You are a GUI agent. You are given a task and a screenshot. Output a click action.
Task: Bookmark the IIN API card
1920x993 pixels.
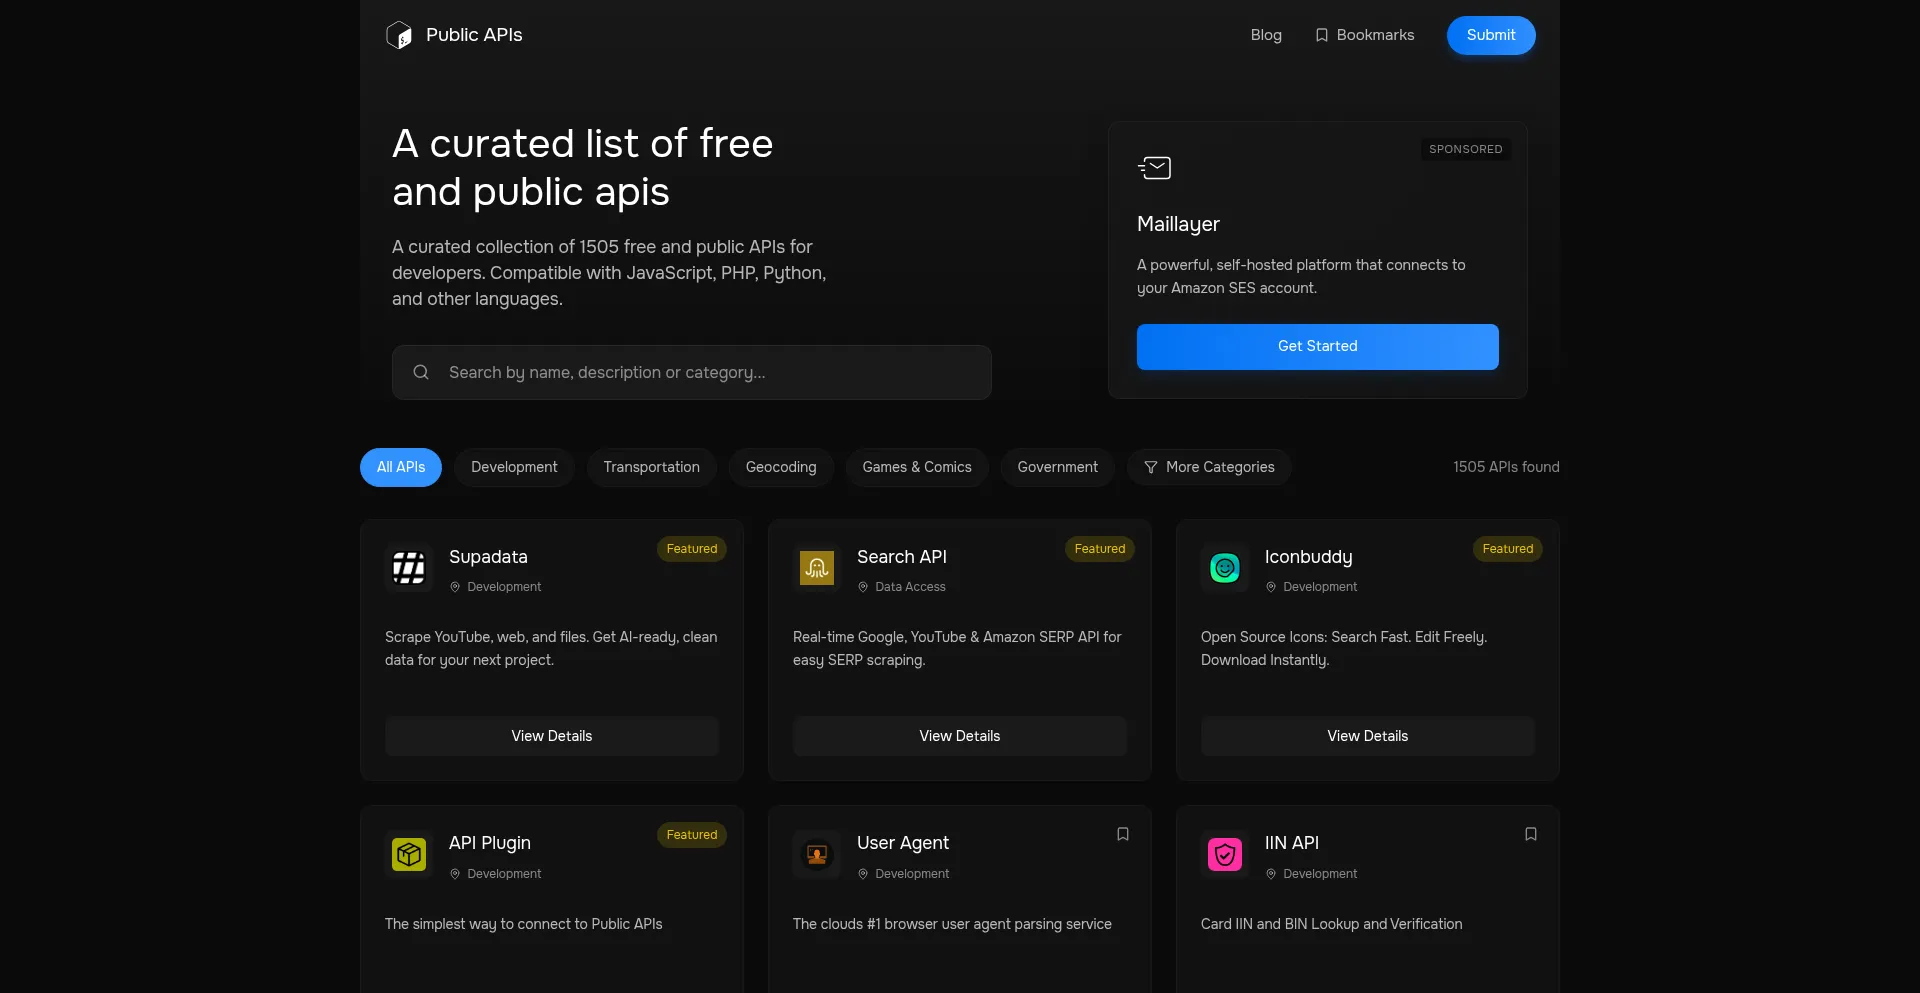pyautogui.click(x=1531, y=834)
